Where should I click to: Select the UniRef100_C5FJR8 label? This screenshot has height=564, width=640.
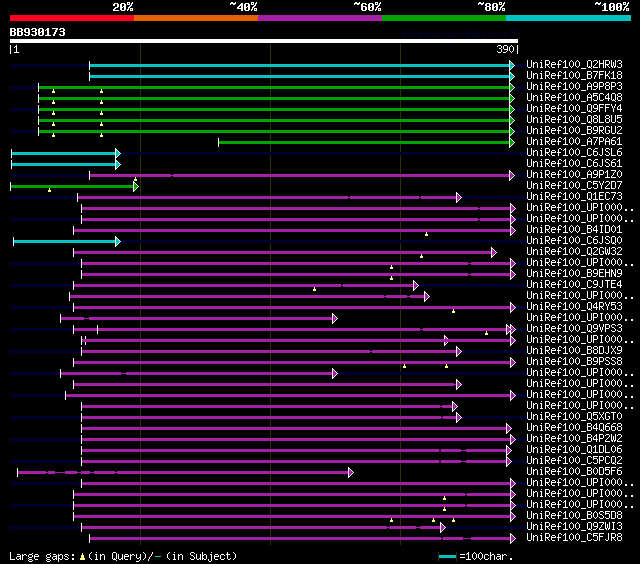(x=574, y=538)
